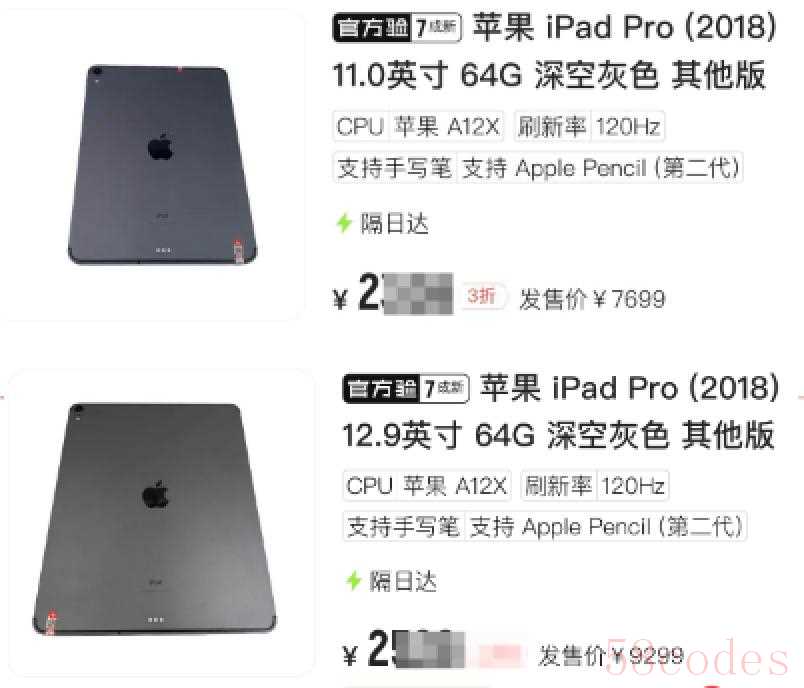
Task: Click the second listing's 官方验 badge
Action: (381, 389)
